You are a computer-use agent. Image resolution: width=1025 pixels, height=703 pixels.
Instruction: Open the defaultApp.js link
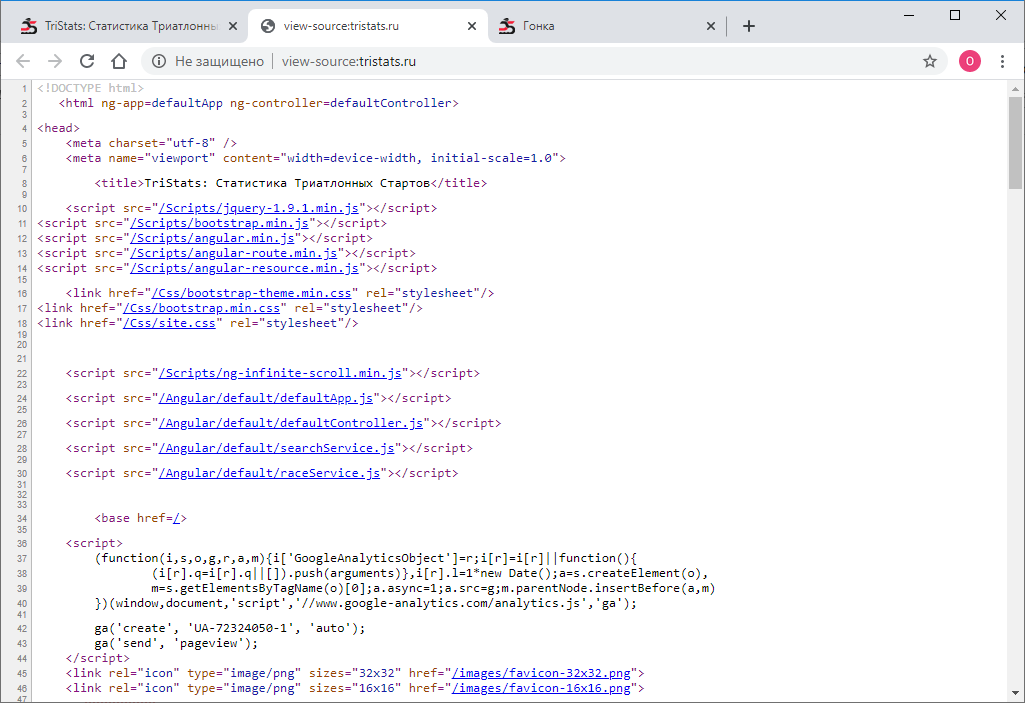point(266,398)
